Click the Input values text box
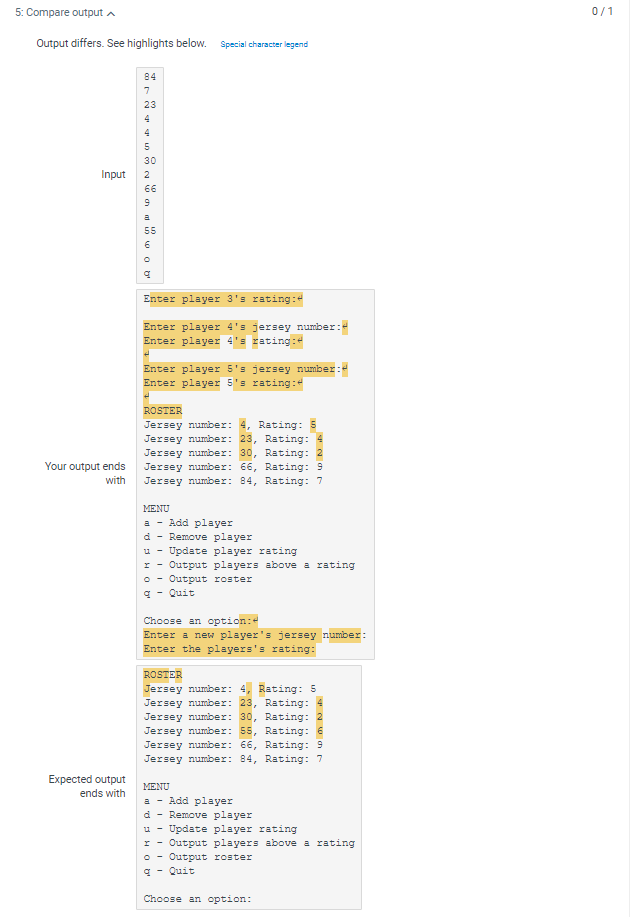The width and height of the screenshot is (630, 917). (x=150, y=175)
